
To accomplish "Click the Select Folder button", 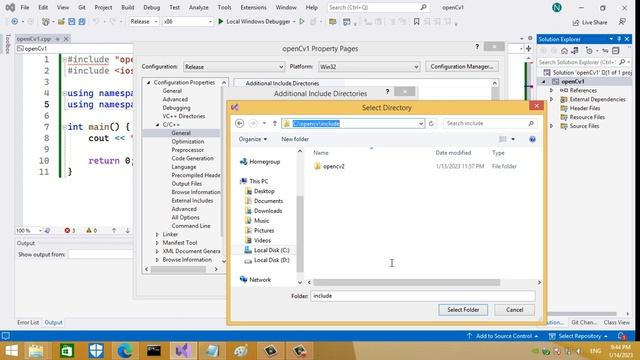I will [x=463, y=310].
